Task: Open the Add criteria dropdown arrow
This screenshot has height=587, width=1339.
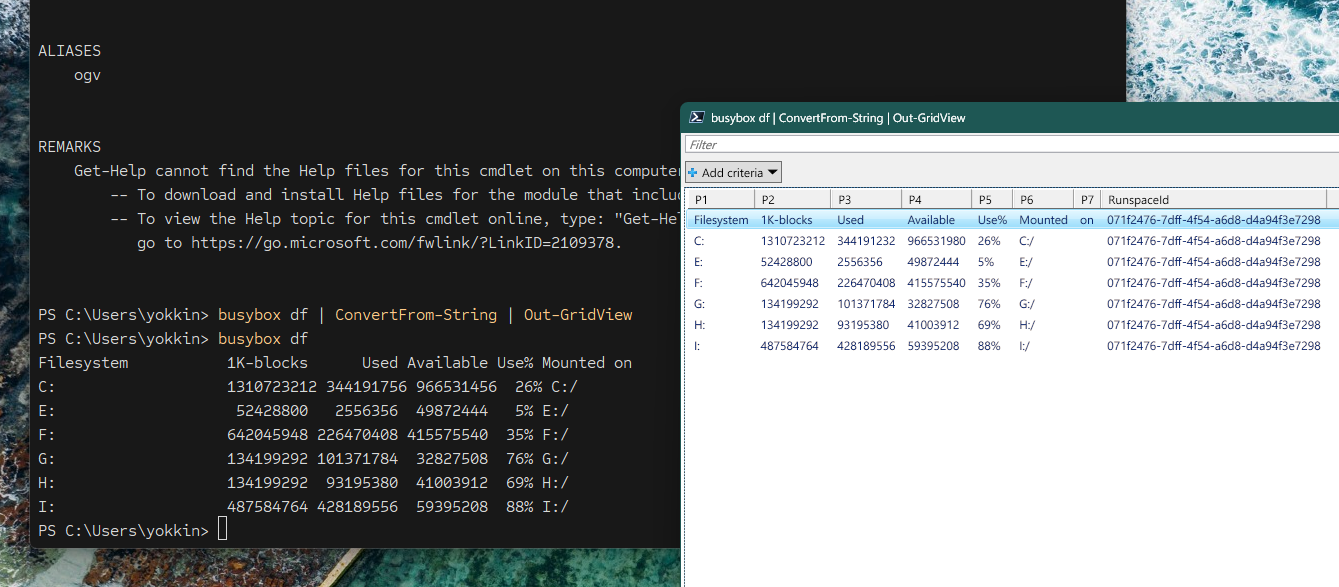Action: [x=772, y=173]
